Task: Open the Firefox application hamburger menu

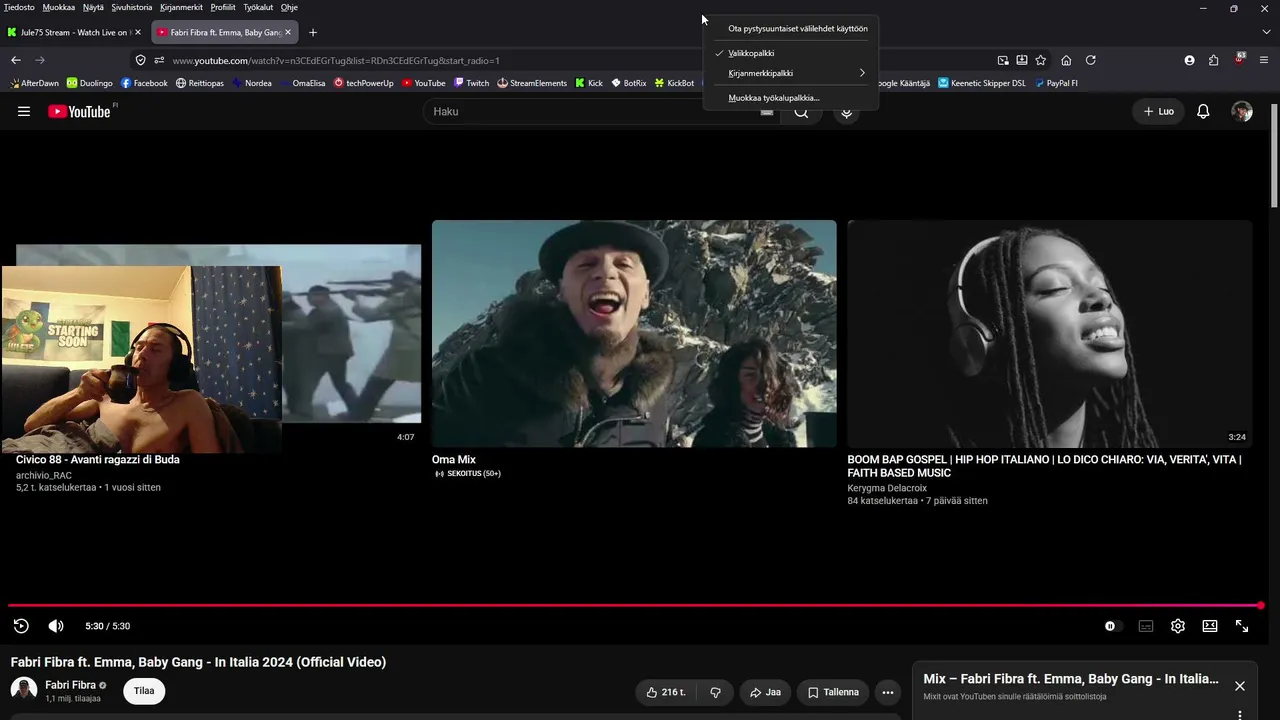Action: (x=1266, y=60)
